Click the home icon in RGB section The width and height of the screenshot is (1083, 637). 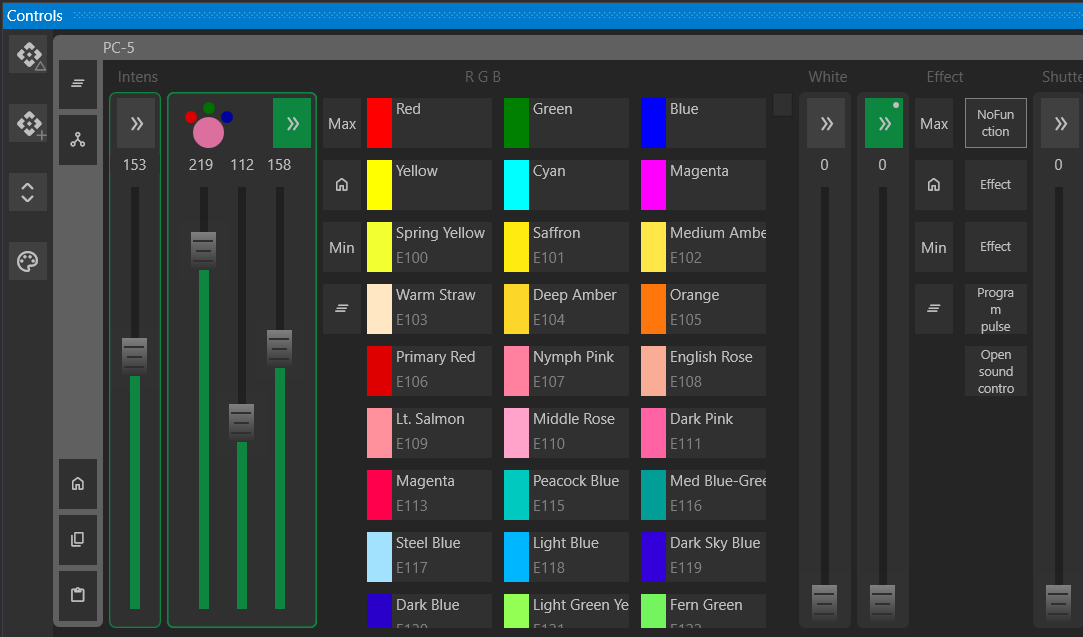pos(342,185)
